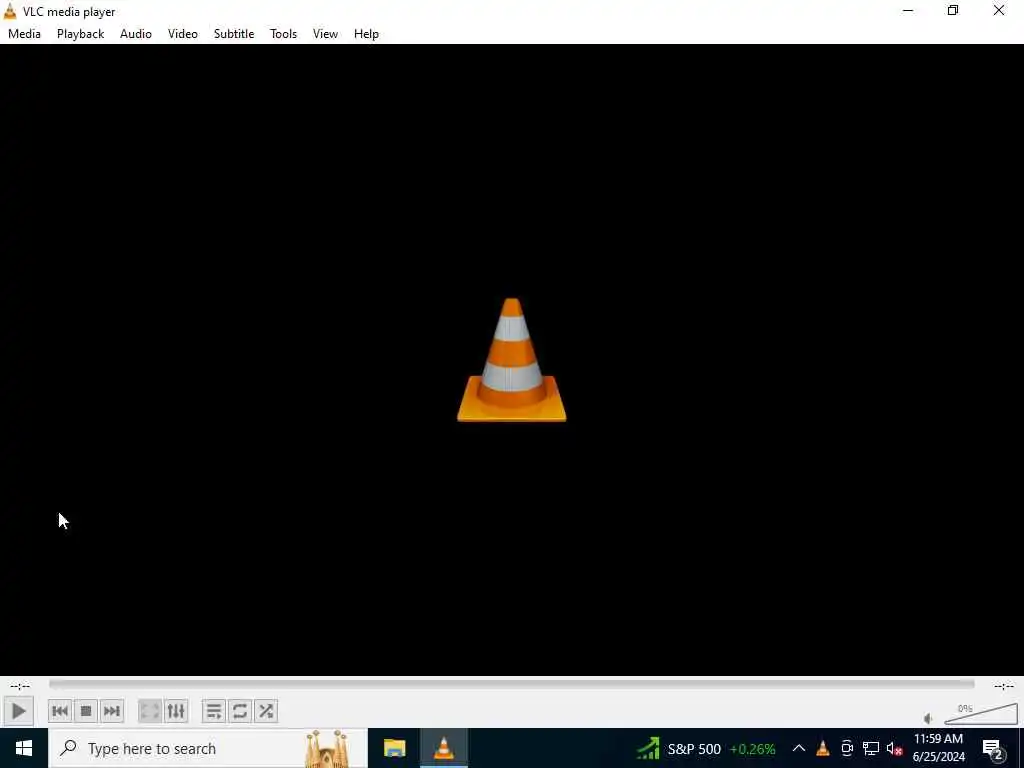
Task: Click VLC cone in system tray
Action: click(x=823, y=748)
